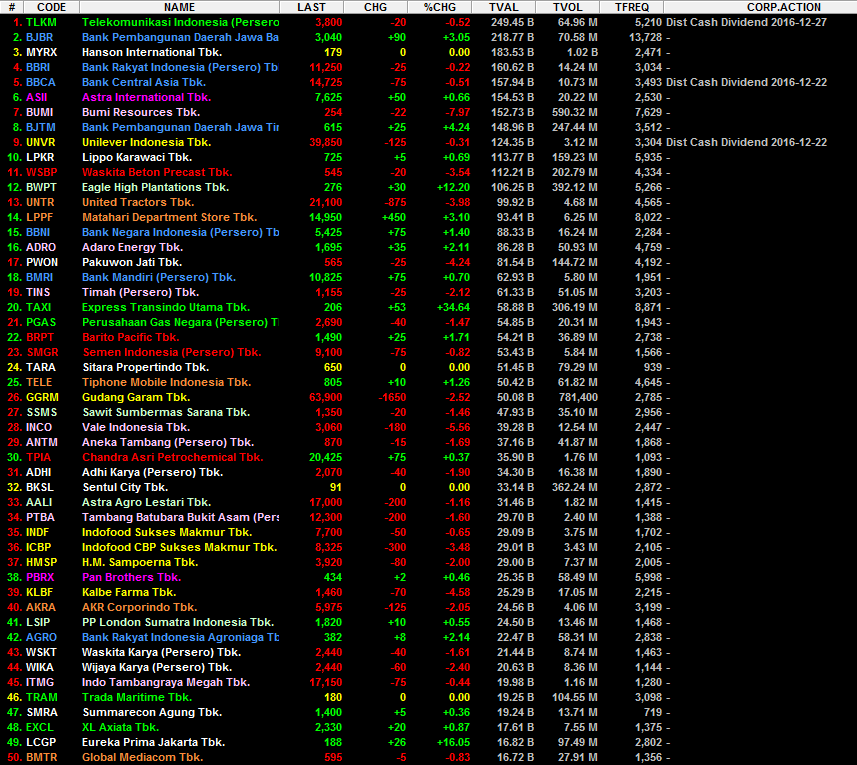Click the name Matahari Department Store Tbk.
Viewport: 857px width, 765px height.
[169, 217]
